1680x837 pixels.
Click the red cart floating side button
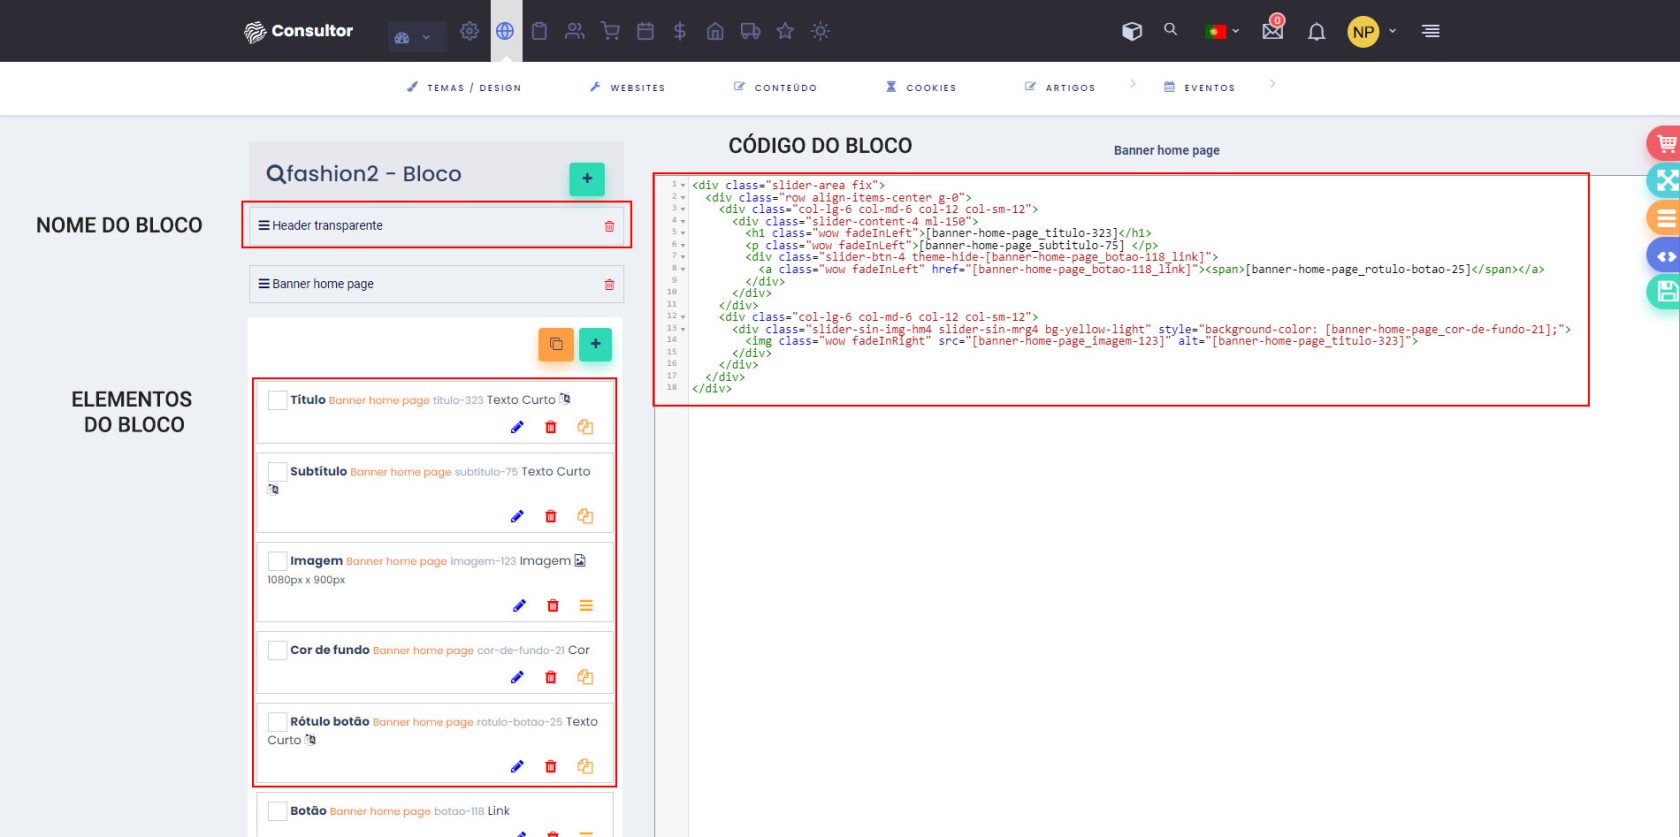1664,144
